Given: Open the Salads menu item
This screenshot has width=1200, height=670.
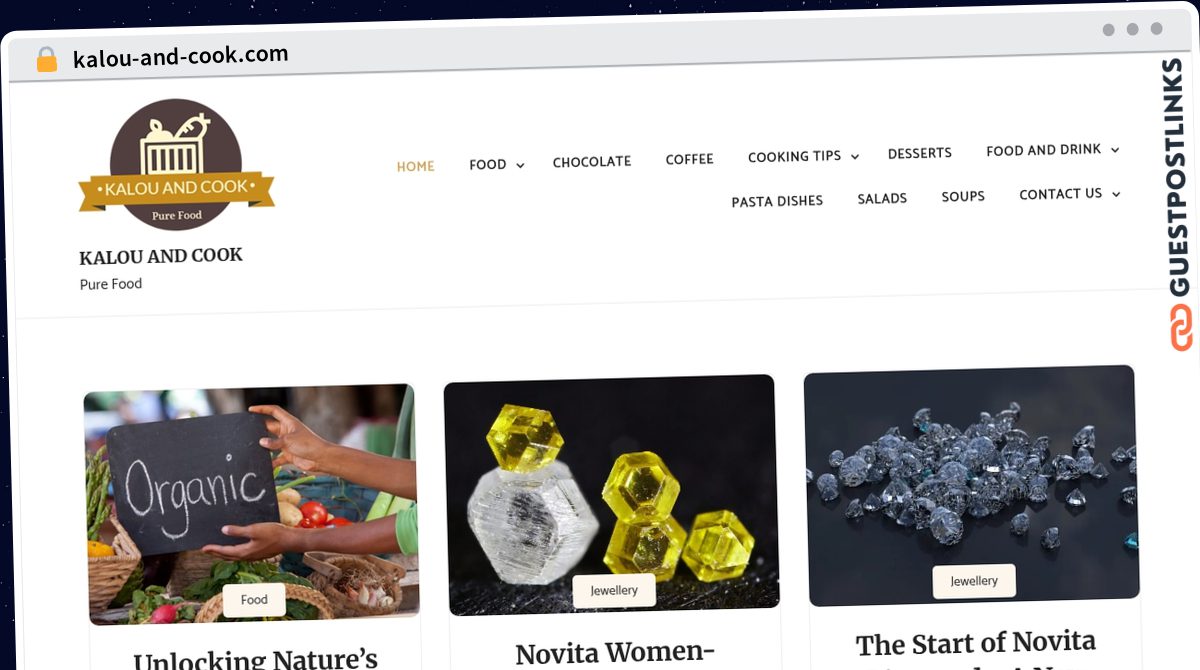Looking at the screenshot, I should pos(882,199).
